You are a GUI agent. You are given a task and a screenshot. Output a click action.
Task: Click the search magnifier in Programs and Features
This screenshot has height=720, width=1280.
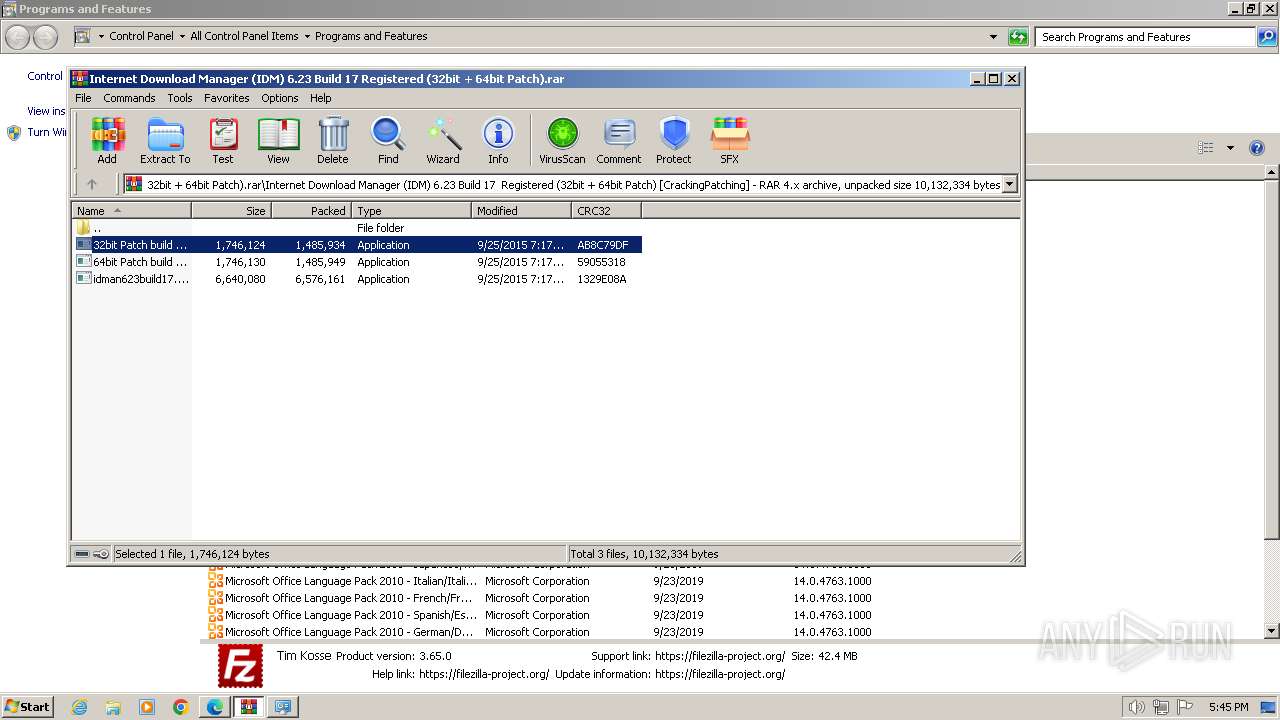point(1267,37)
